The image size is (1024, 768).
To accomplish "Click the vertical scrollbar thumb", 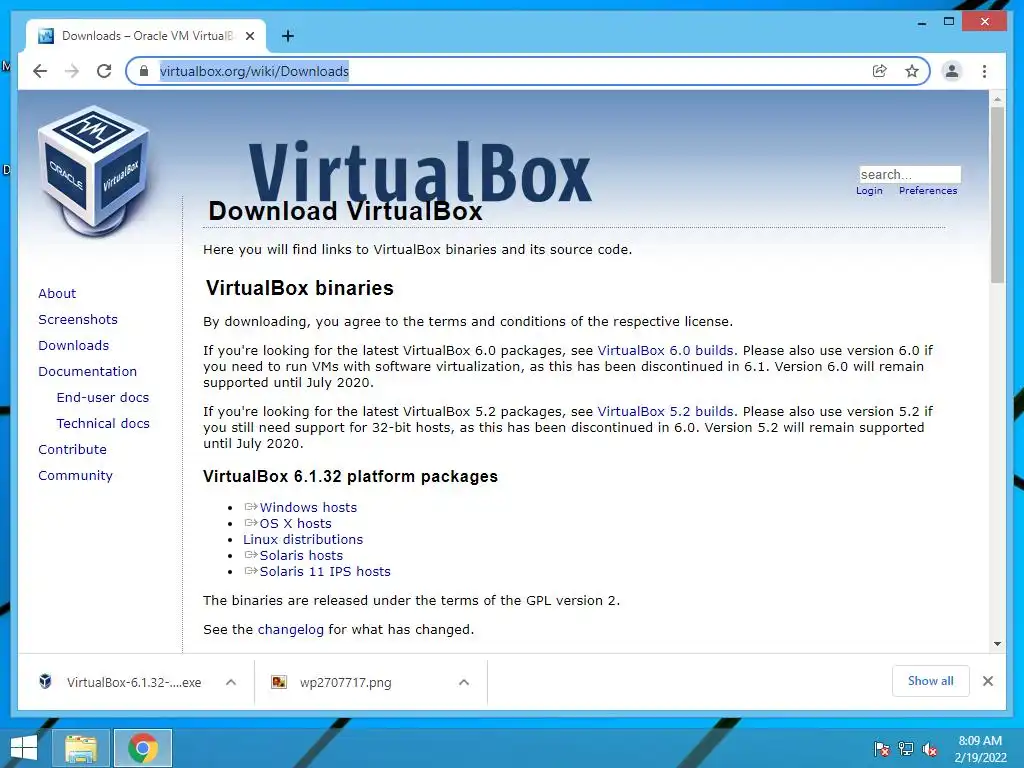I will (x=997, y=195).
